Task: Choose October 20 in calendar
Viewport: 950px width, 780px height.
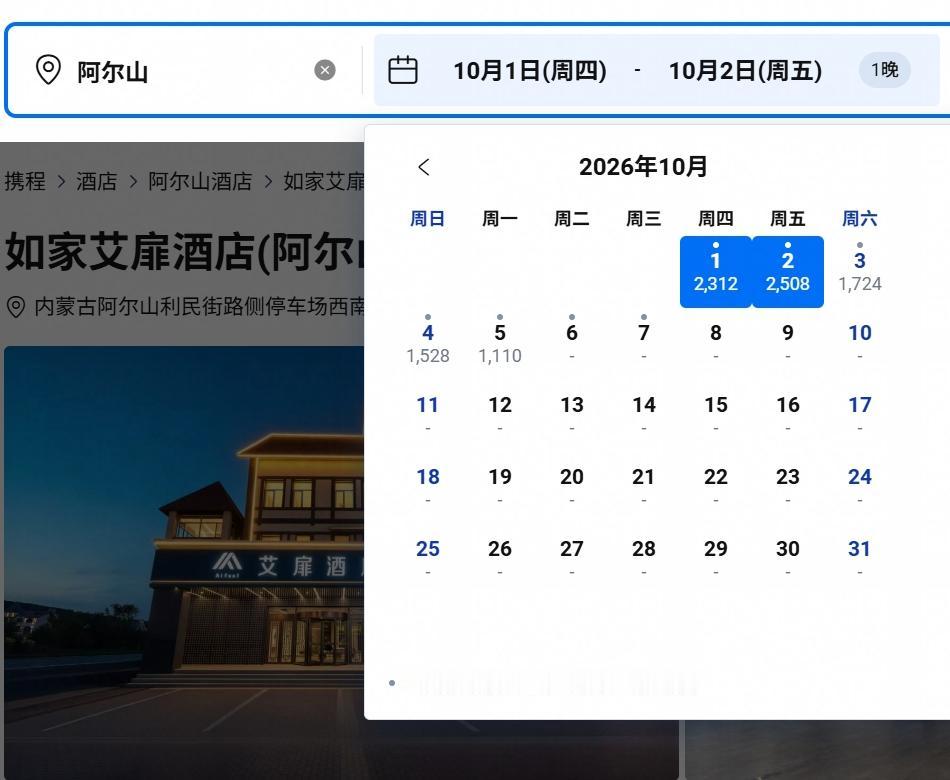Action: [572, 488]
